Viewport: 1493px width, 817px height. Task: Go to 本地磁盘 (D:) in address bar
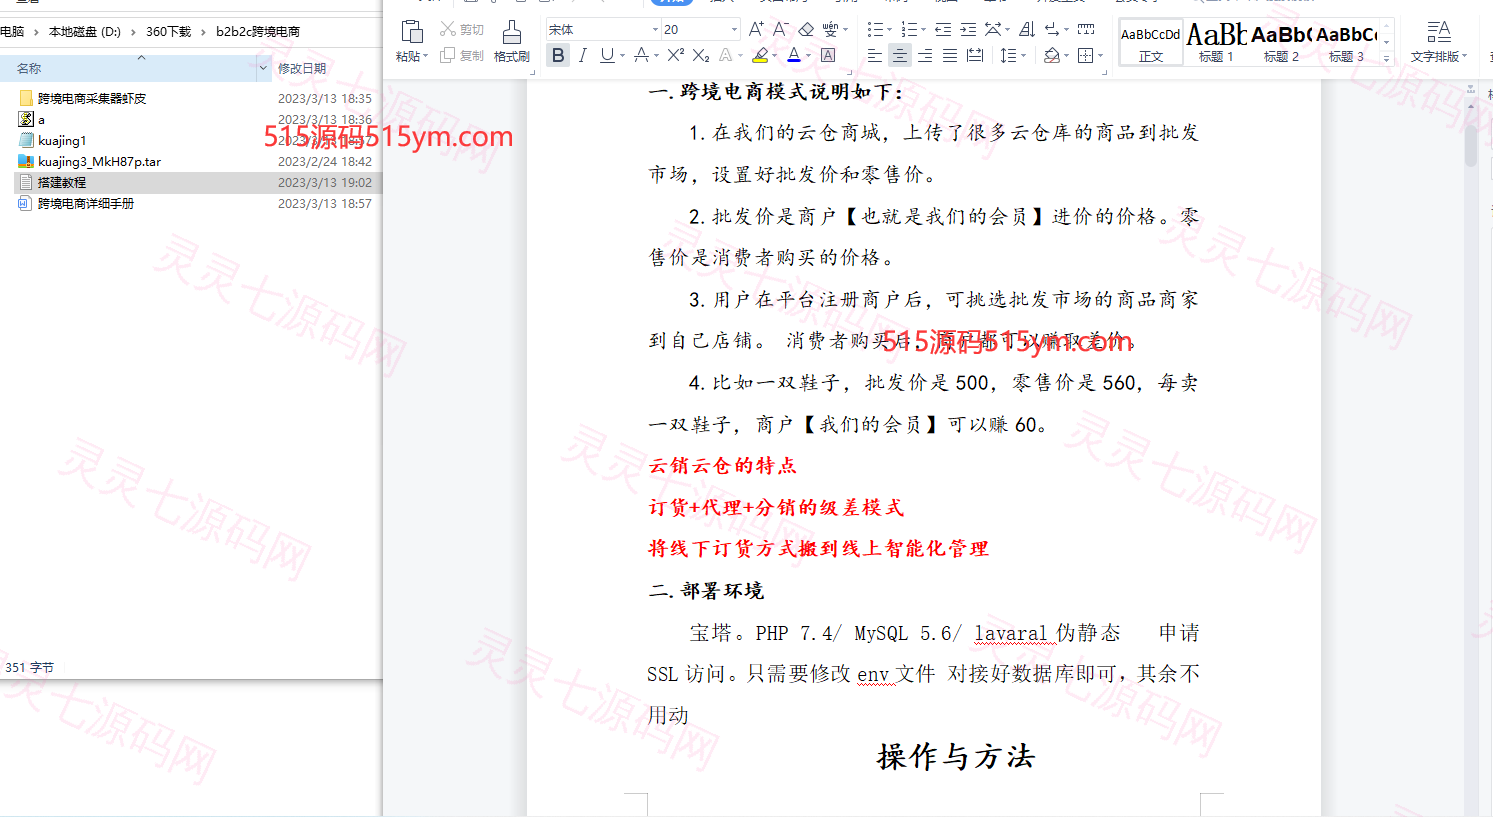point(85,32)
